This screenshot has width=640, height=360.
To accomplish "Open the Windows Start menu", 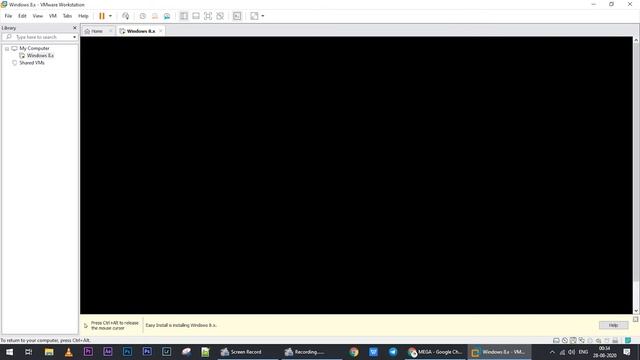I will pyautogui.click(x=9, y=352).
